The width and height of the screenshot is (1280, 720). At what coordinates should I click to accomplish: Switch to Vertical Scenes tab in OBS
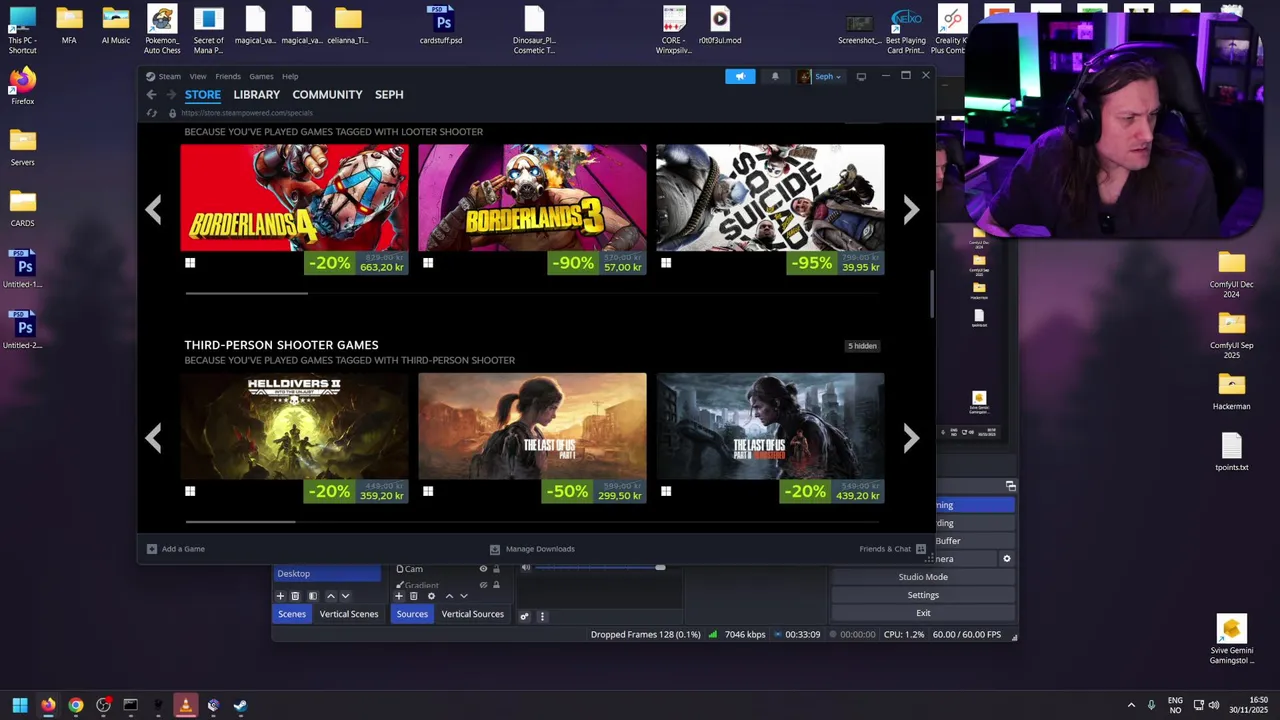[x=349, y=614]
